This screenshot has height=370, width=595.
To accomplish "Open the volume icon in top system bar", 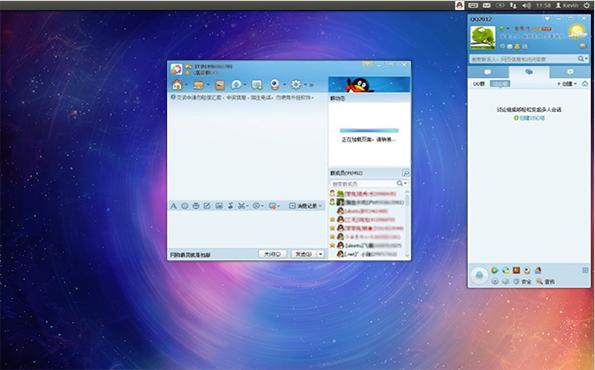I will pyautogui.click(x=526, y=5).
